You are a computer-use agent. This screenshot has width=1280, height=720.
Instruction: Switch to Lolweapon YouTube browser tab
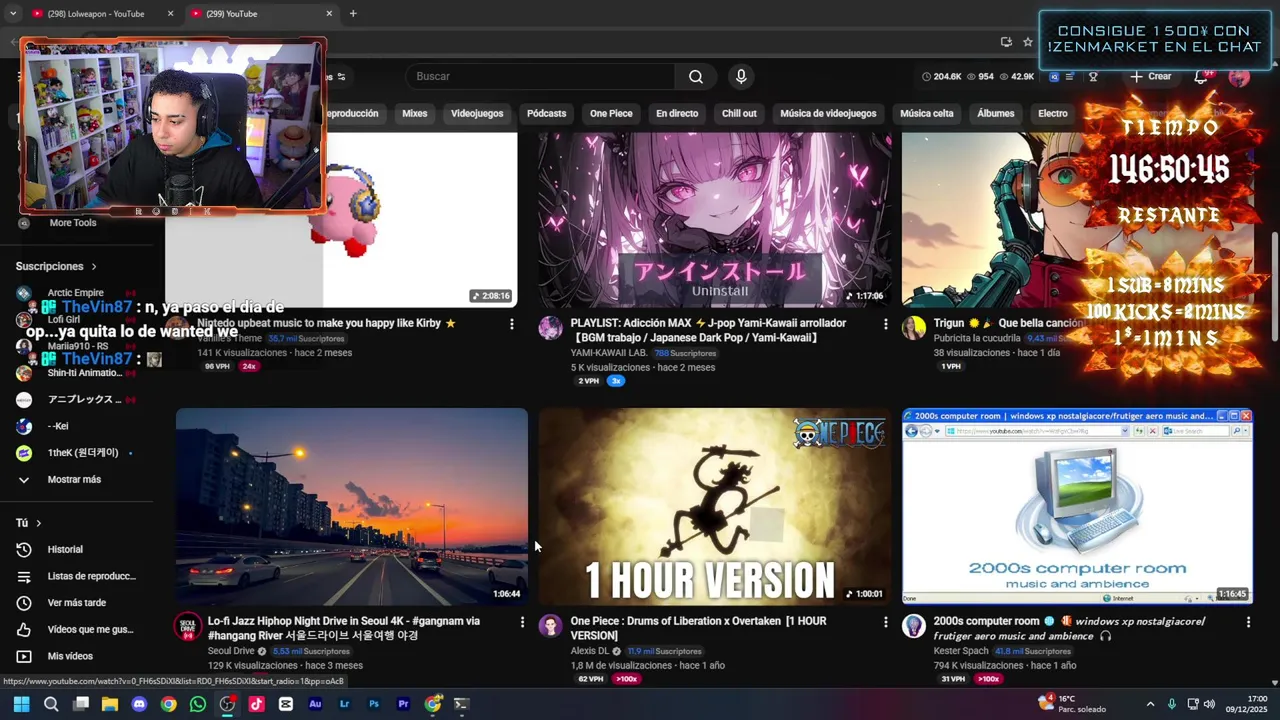(95, 14)
